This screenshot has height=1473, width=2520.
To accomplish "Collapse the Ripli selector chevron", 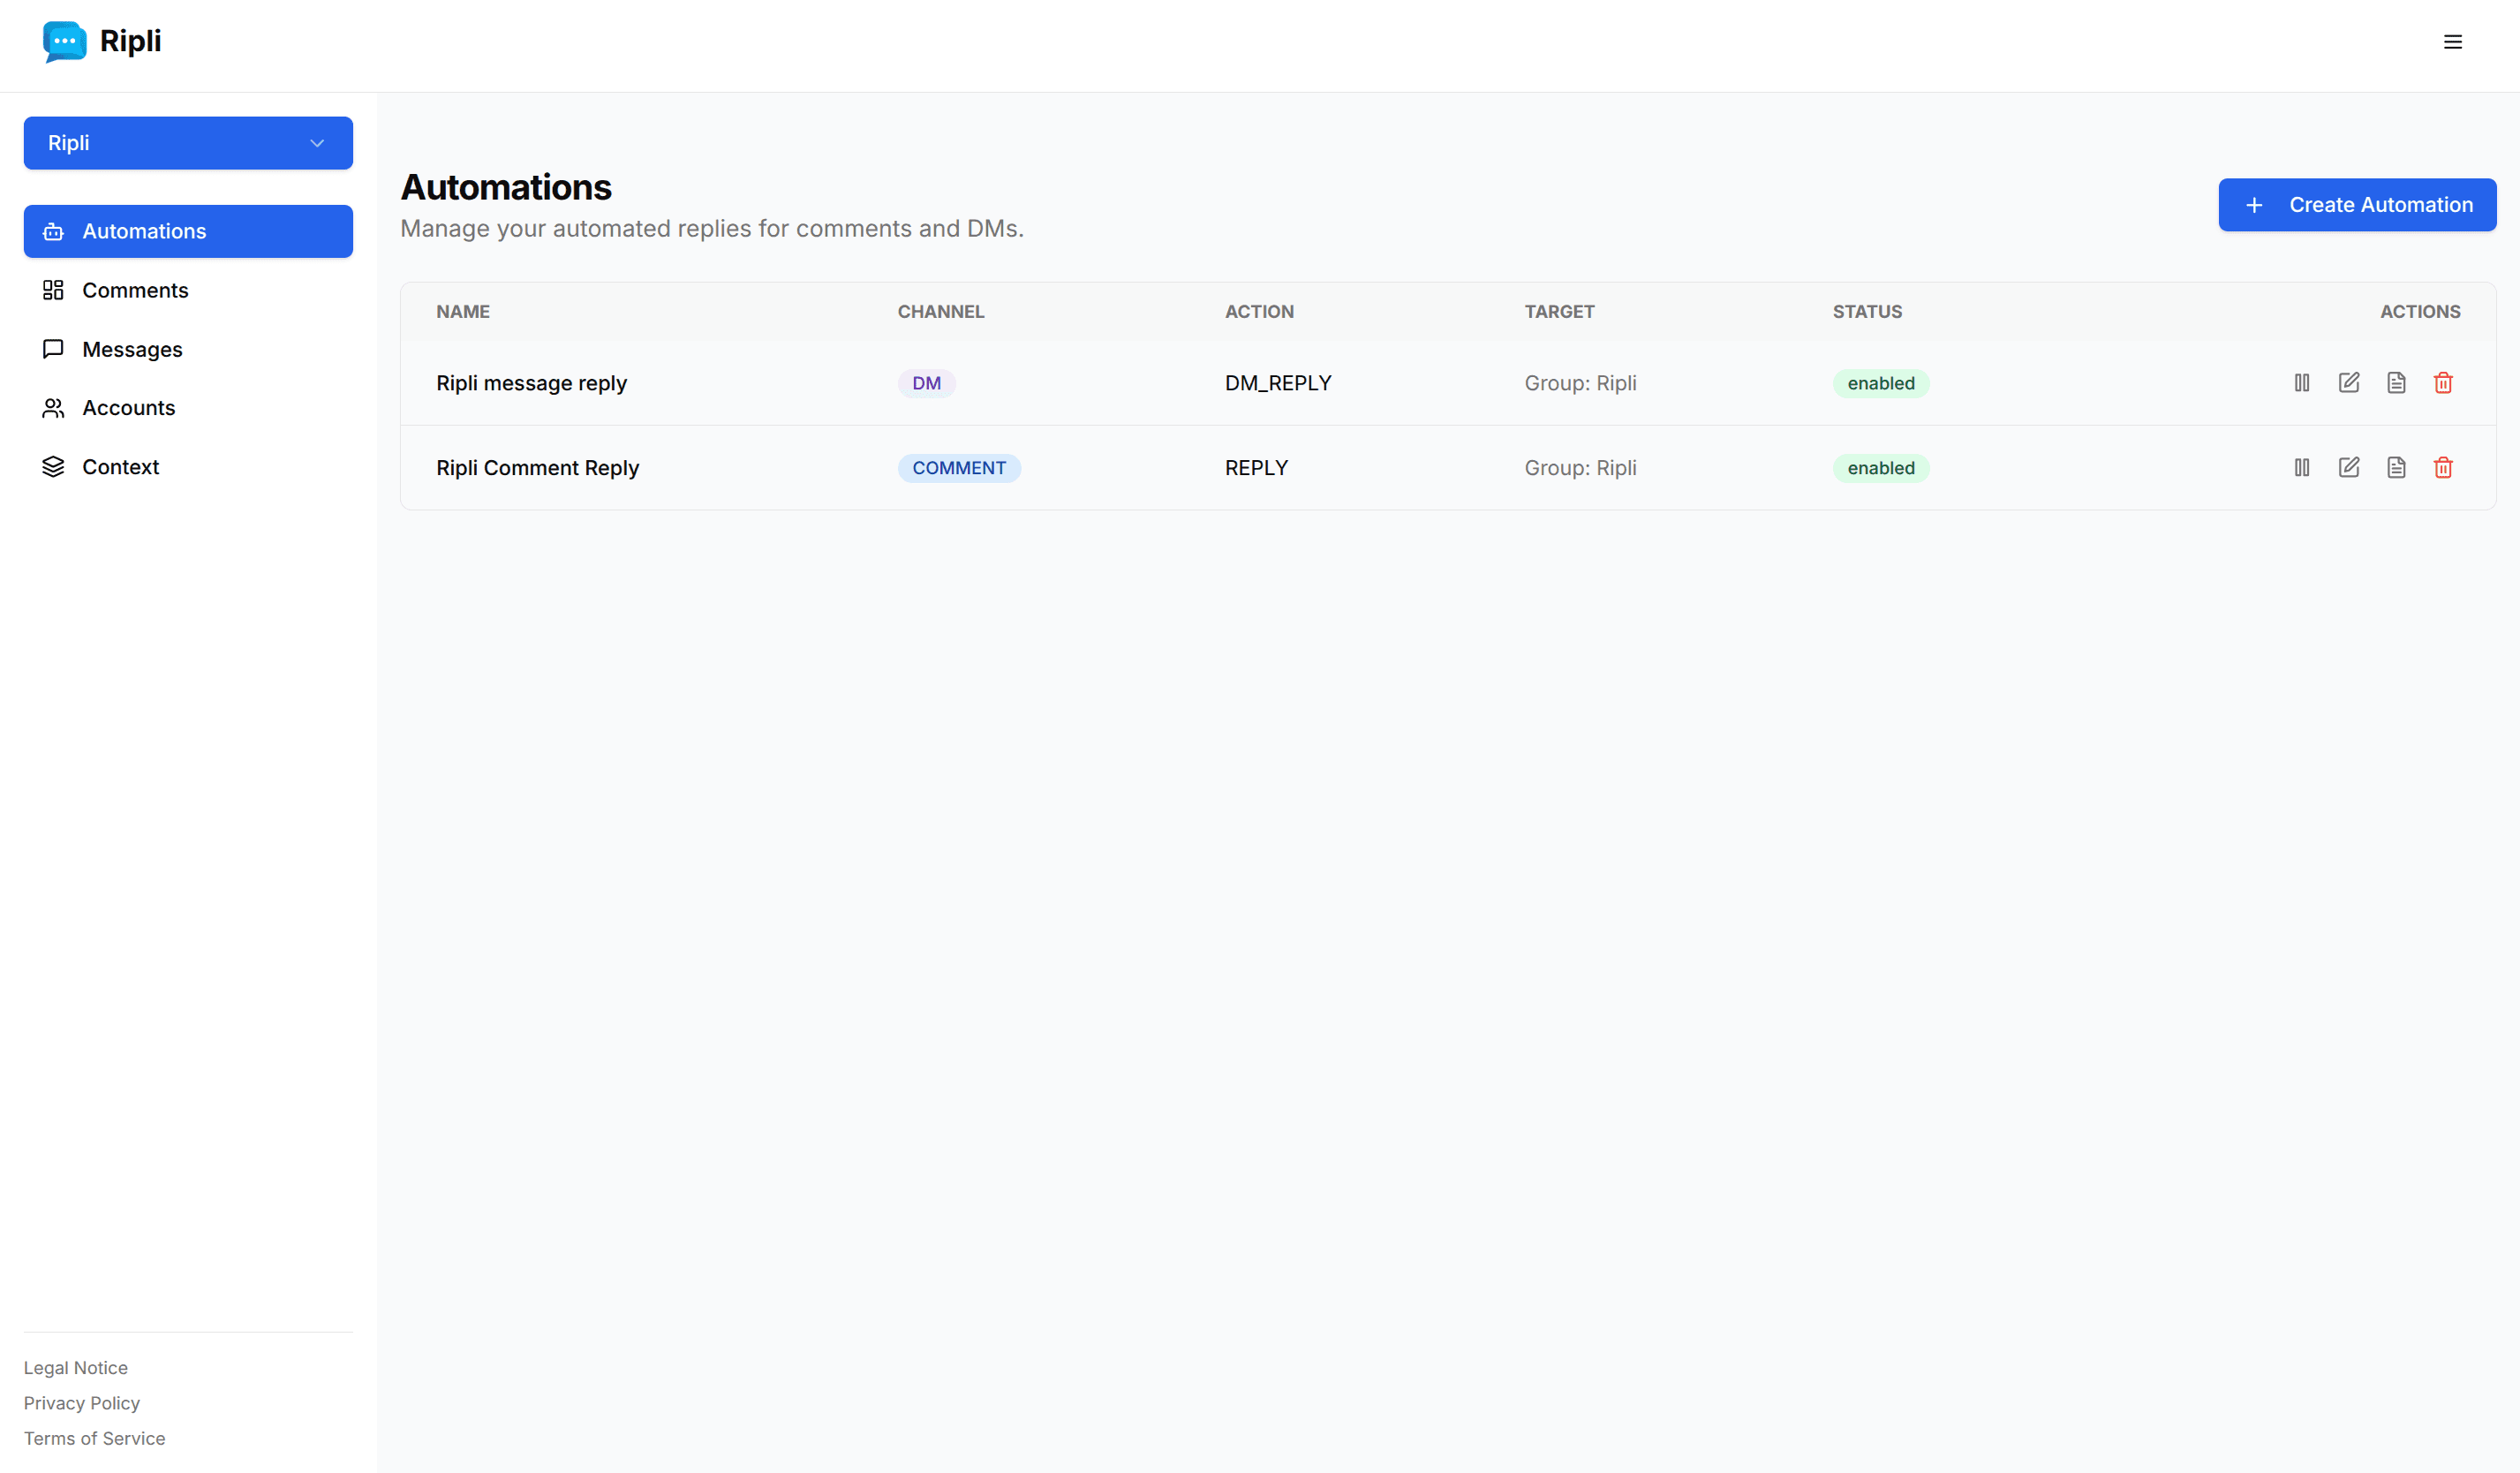I will [x=317, y=143].
